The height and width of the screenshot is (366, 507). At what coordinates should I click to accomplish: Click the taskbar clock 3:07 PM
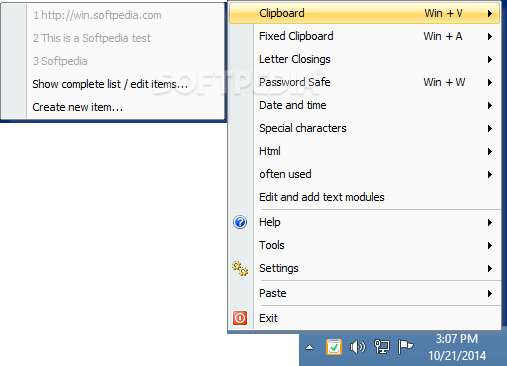click(x=457, y=339)
